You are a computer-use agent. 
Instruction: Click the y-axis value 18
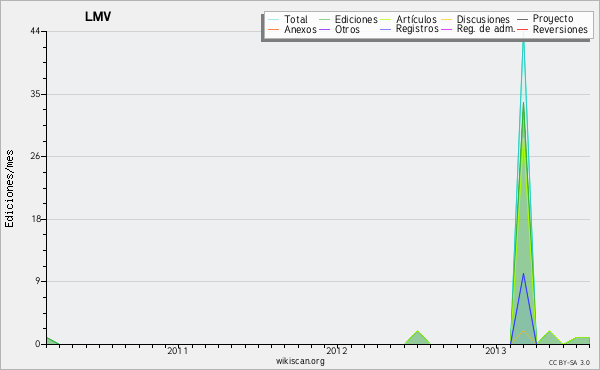(36, 219)
